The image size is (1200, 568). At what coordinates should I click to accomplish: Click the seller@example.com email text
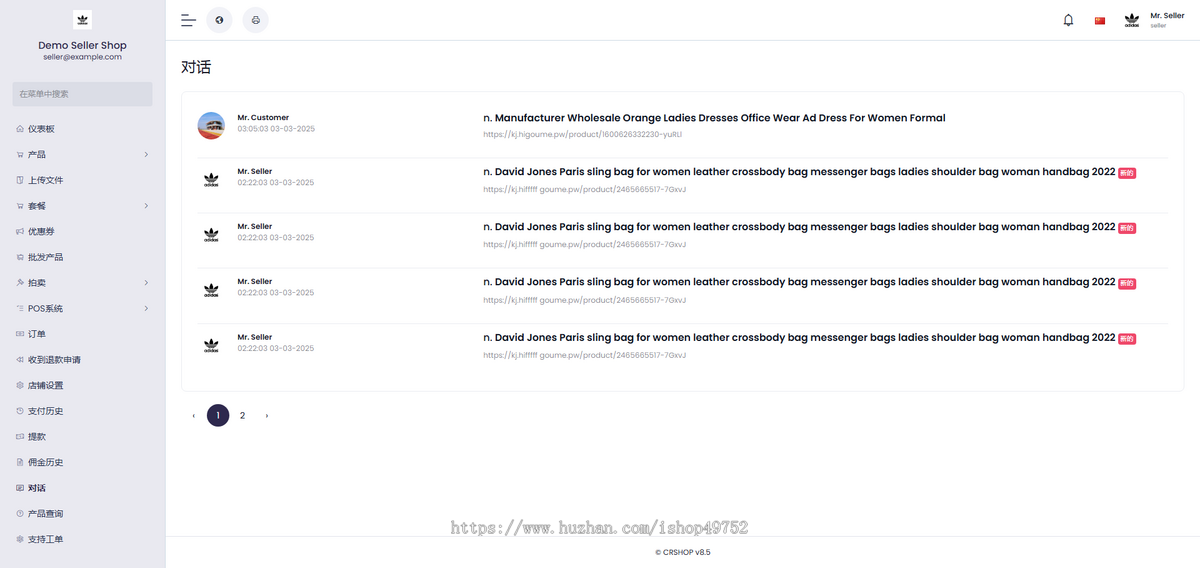[x=82, y=57]
